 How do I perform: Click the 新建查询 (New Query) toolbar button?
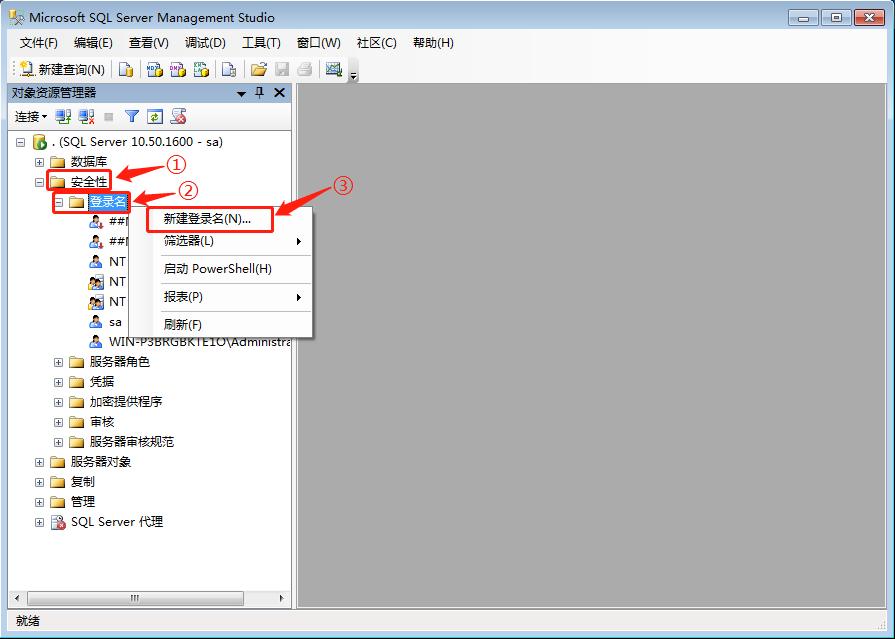point(62,69)
